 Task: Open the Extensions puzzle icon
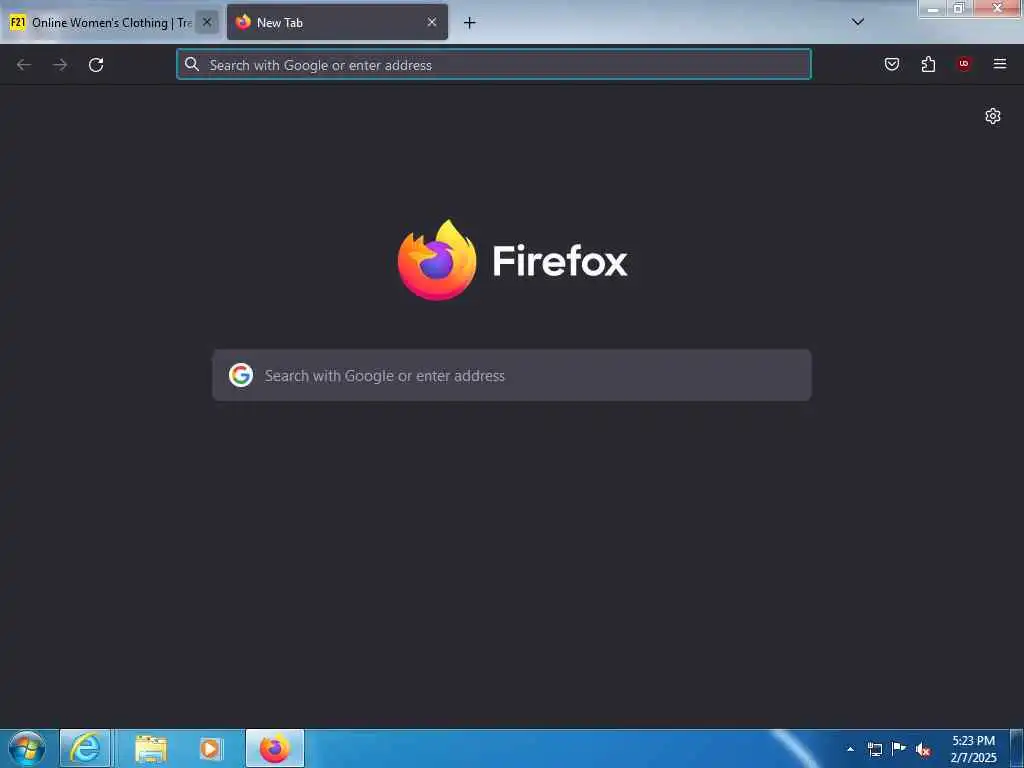pyautogui.click(x=928, y=64)
